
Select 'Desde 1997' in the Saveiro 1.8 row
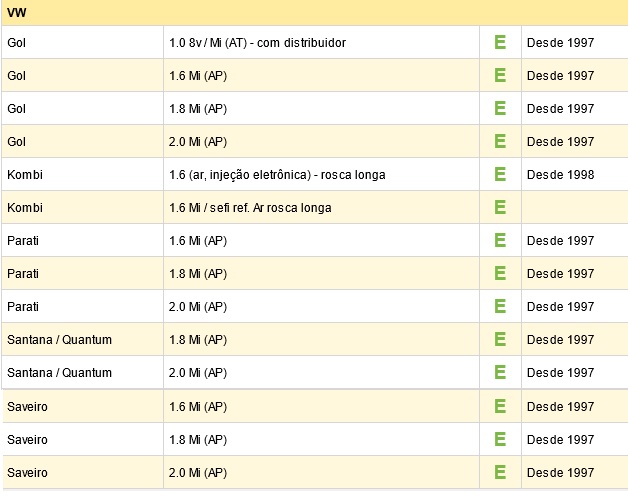point(560,439)
